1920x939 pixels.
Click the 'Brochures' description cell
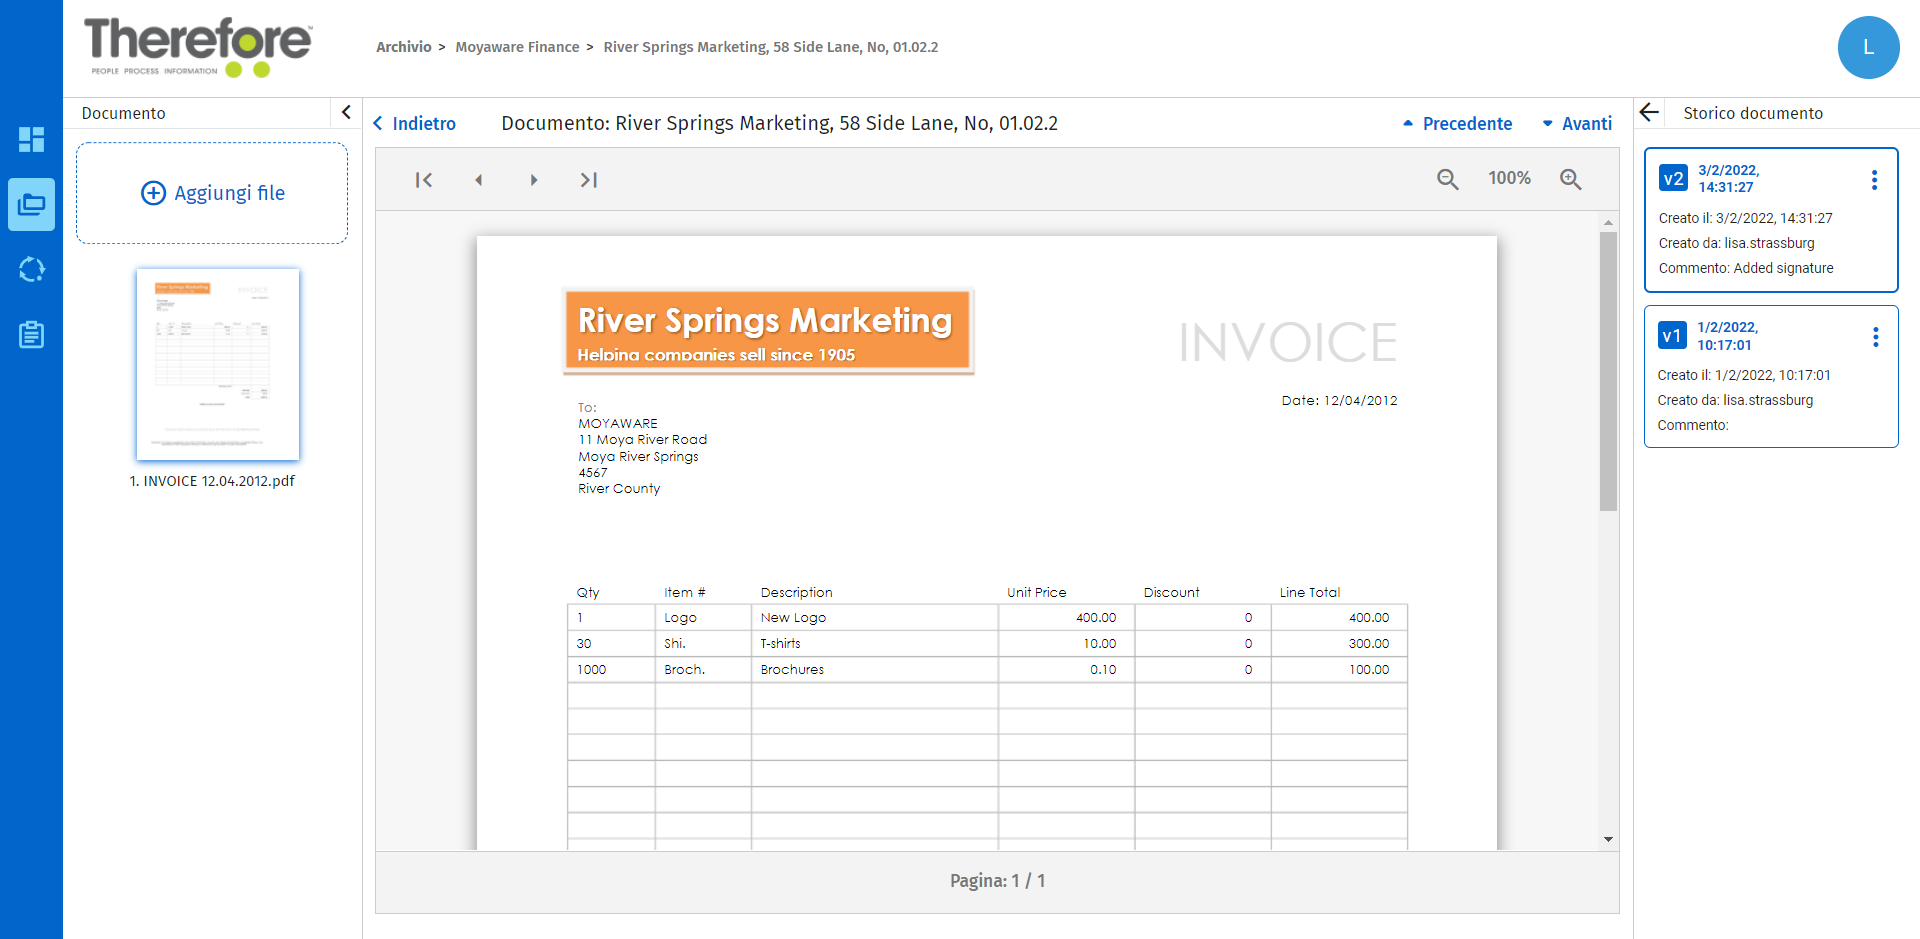874,670
